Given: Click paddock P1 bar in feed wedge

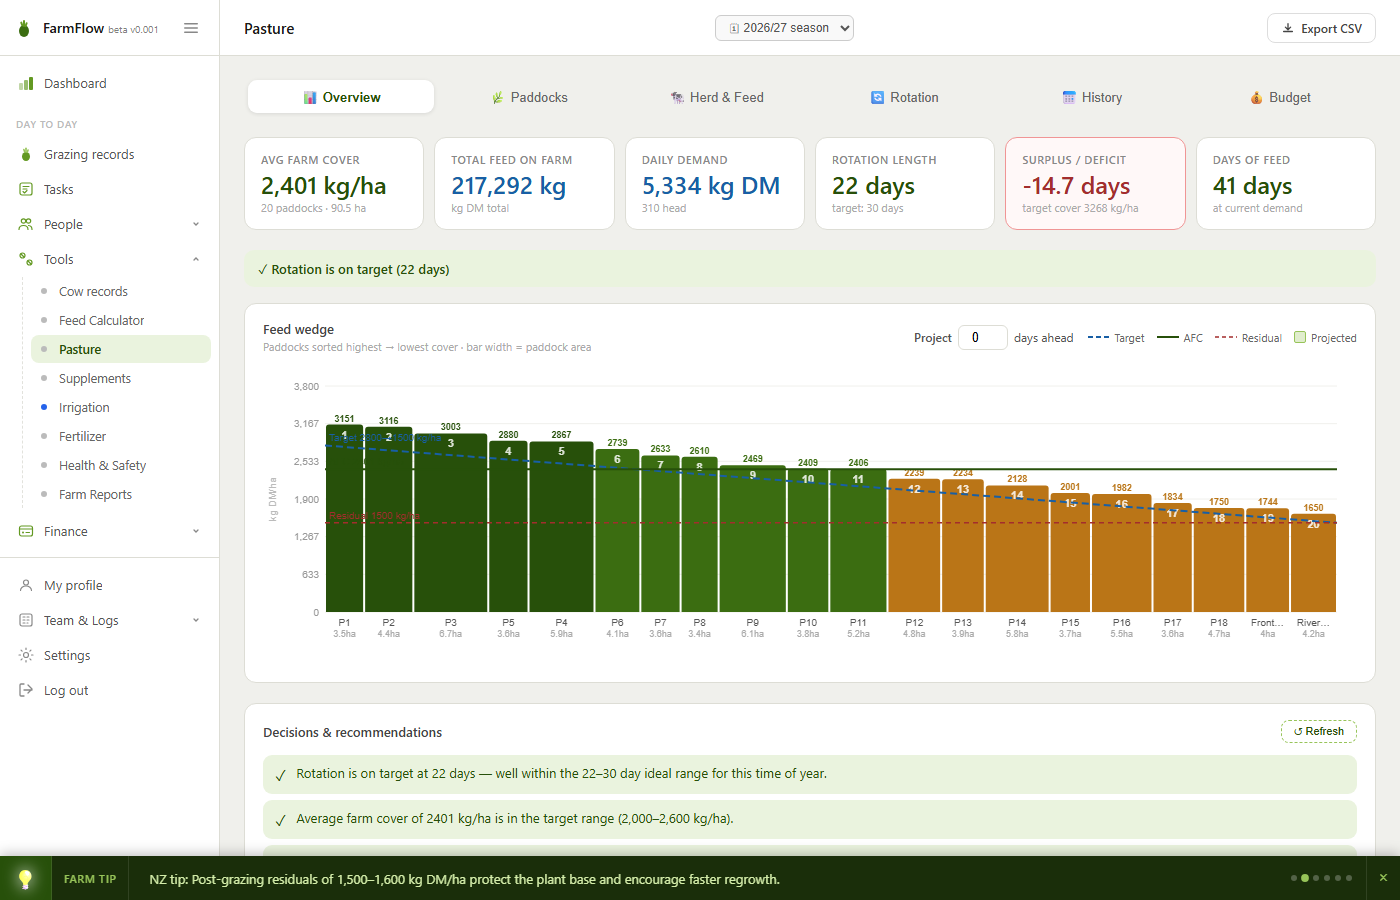Looking at the screenshot, I should 344,518.
